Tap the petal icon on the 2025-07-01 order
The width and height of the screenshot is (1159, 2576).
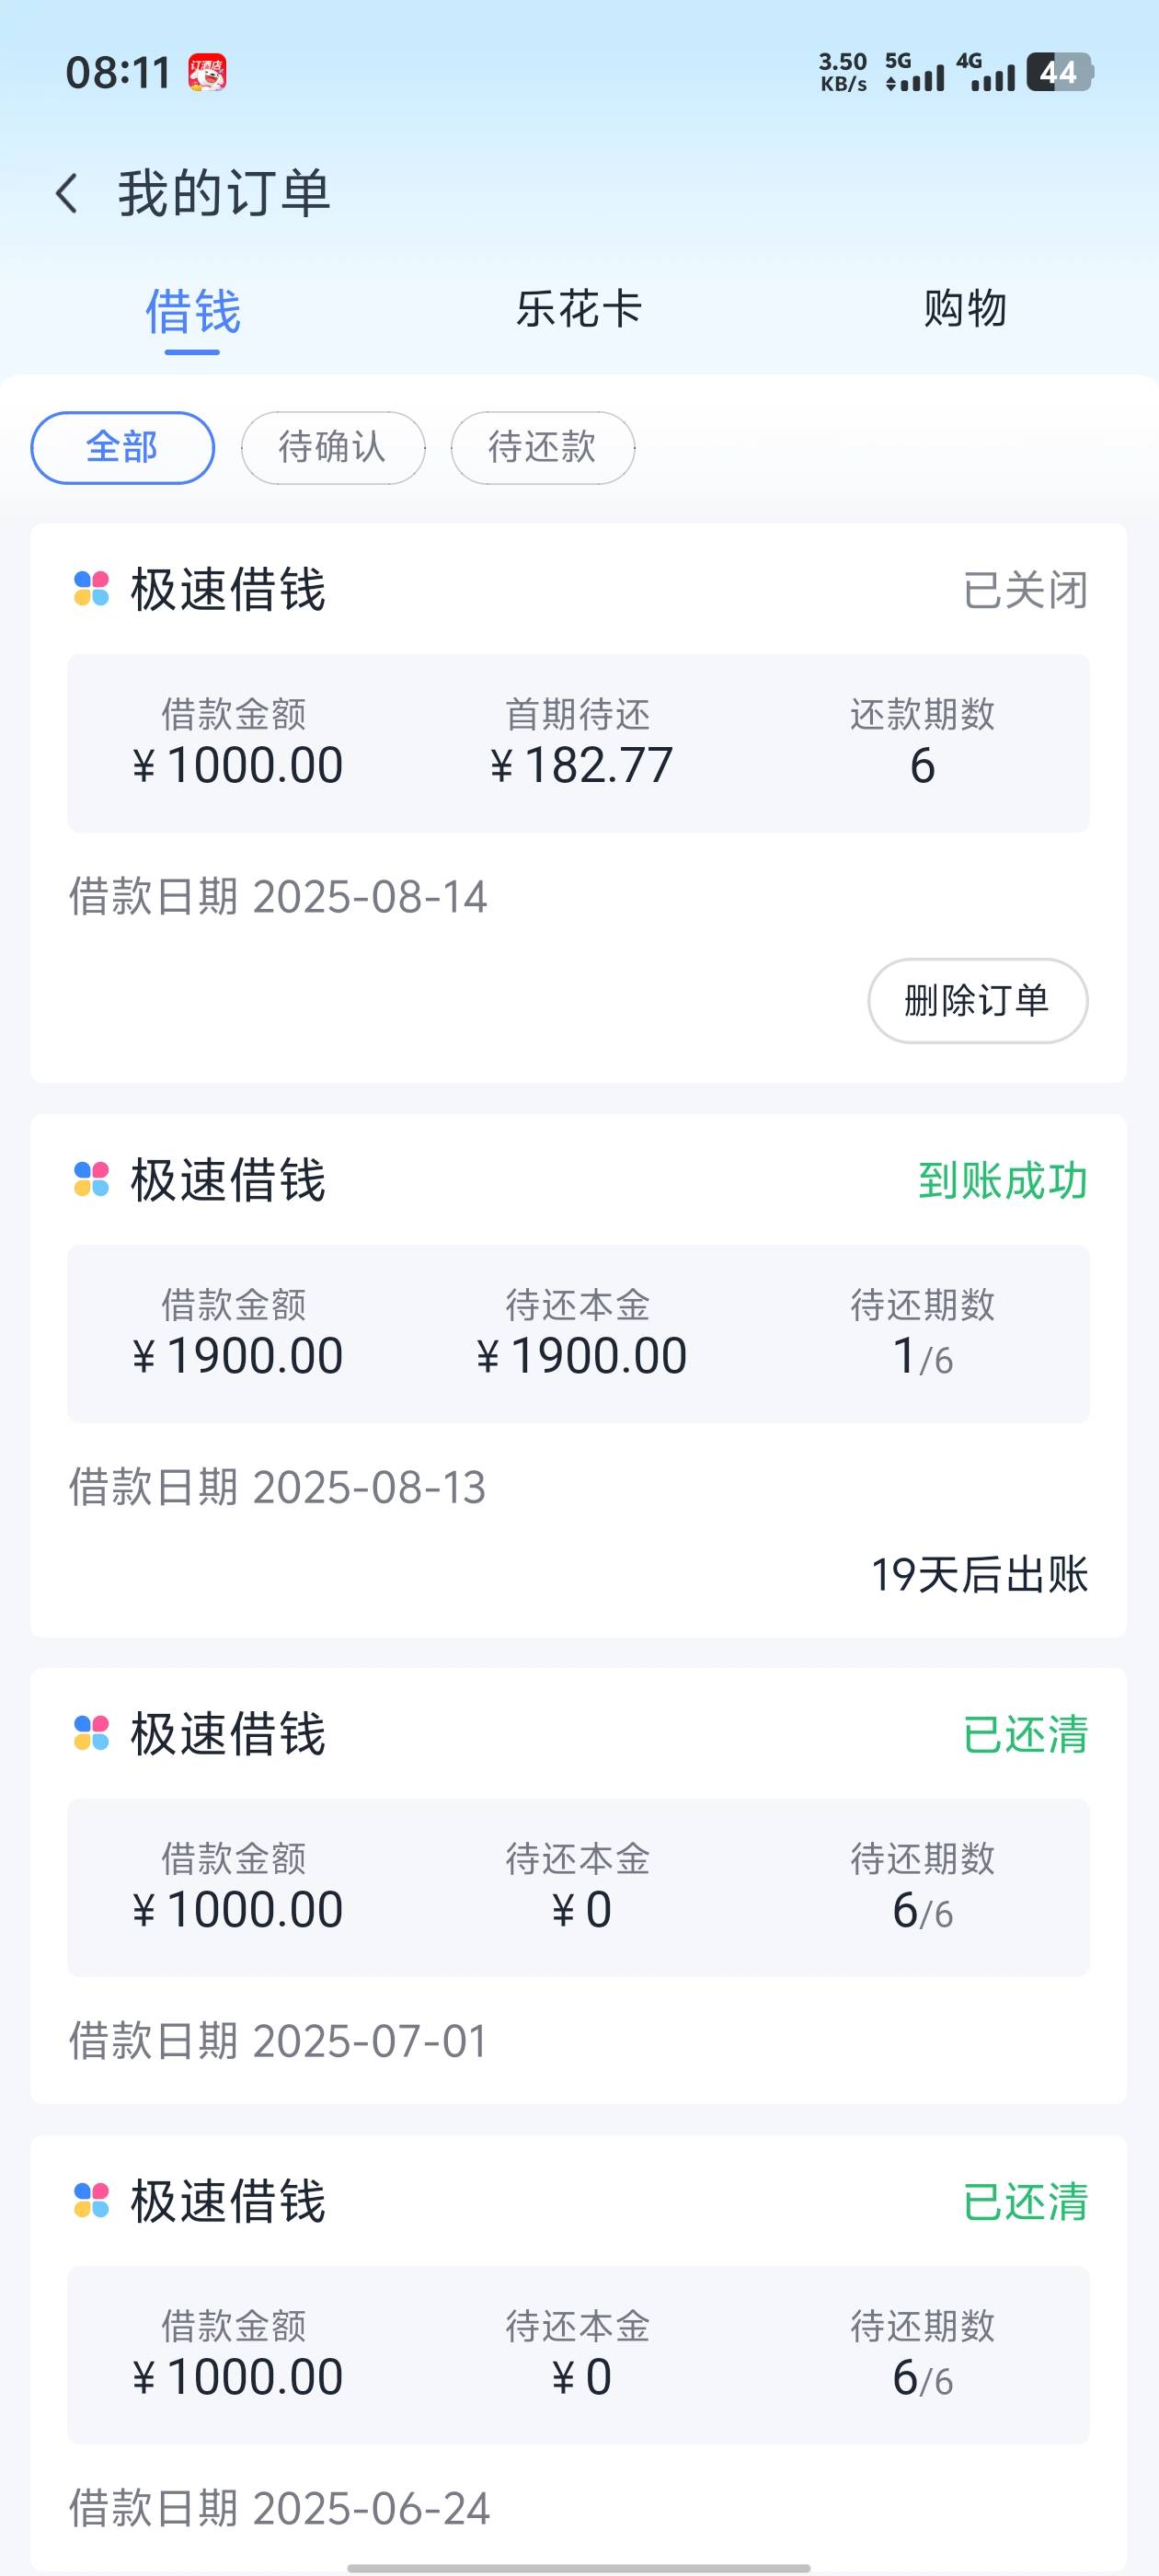[x=91, y=1733]
